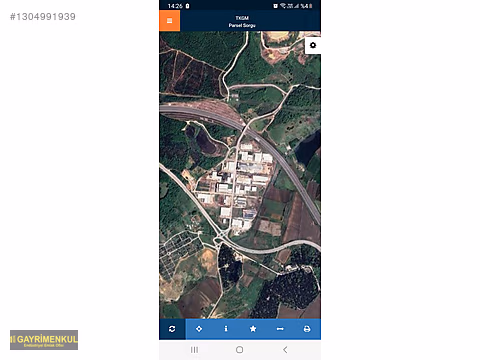Tap Android back arrow
The height and width of the screenshot is (360, 480).
click(x=285, y=350)
